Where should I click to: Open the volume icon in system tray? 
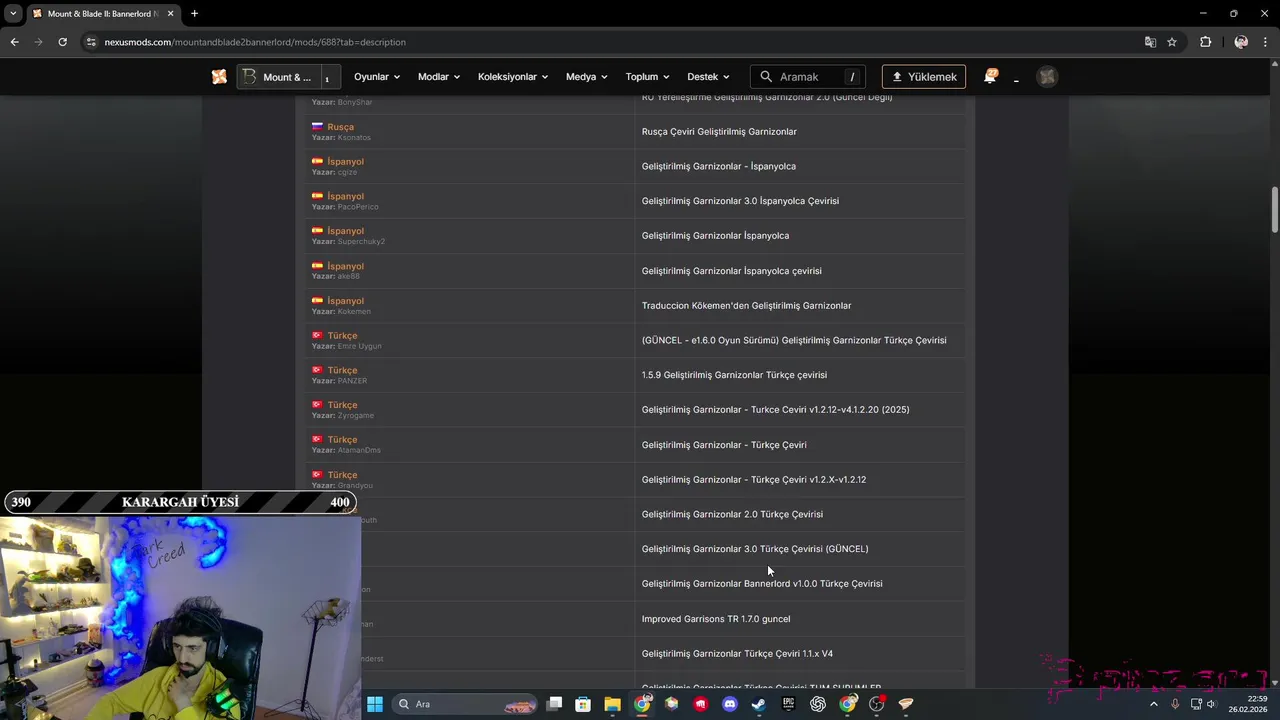pos(1211,704)
